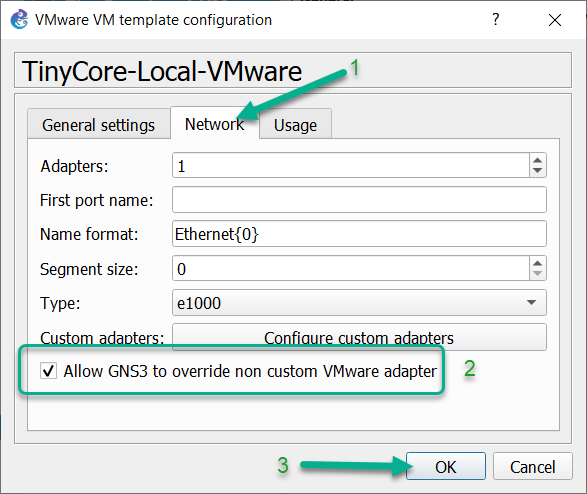The height and width of the screenshot is (494, 587).
Task: Click the Cancel button
Action: [x=533, y=466]
